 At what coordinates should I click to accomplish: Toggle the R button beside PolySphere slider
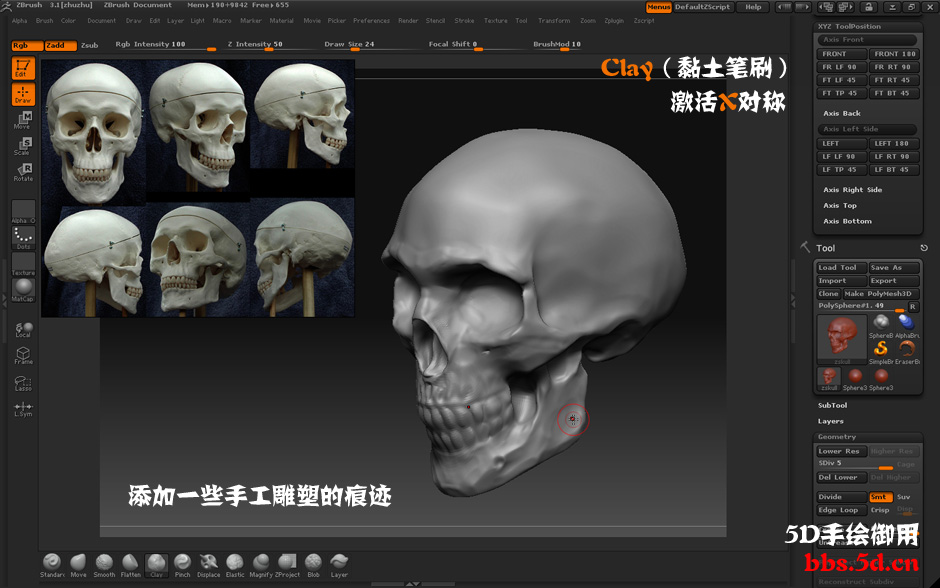click(912, 306)
